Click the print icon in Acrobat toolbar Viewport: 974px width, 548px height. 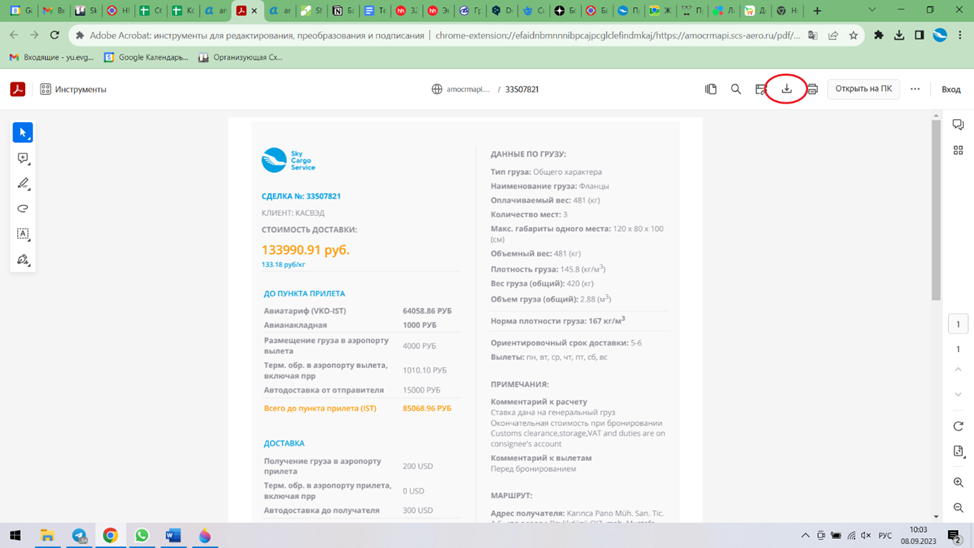pos(812,89)
